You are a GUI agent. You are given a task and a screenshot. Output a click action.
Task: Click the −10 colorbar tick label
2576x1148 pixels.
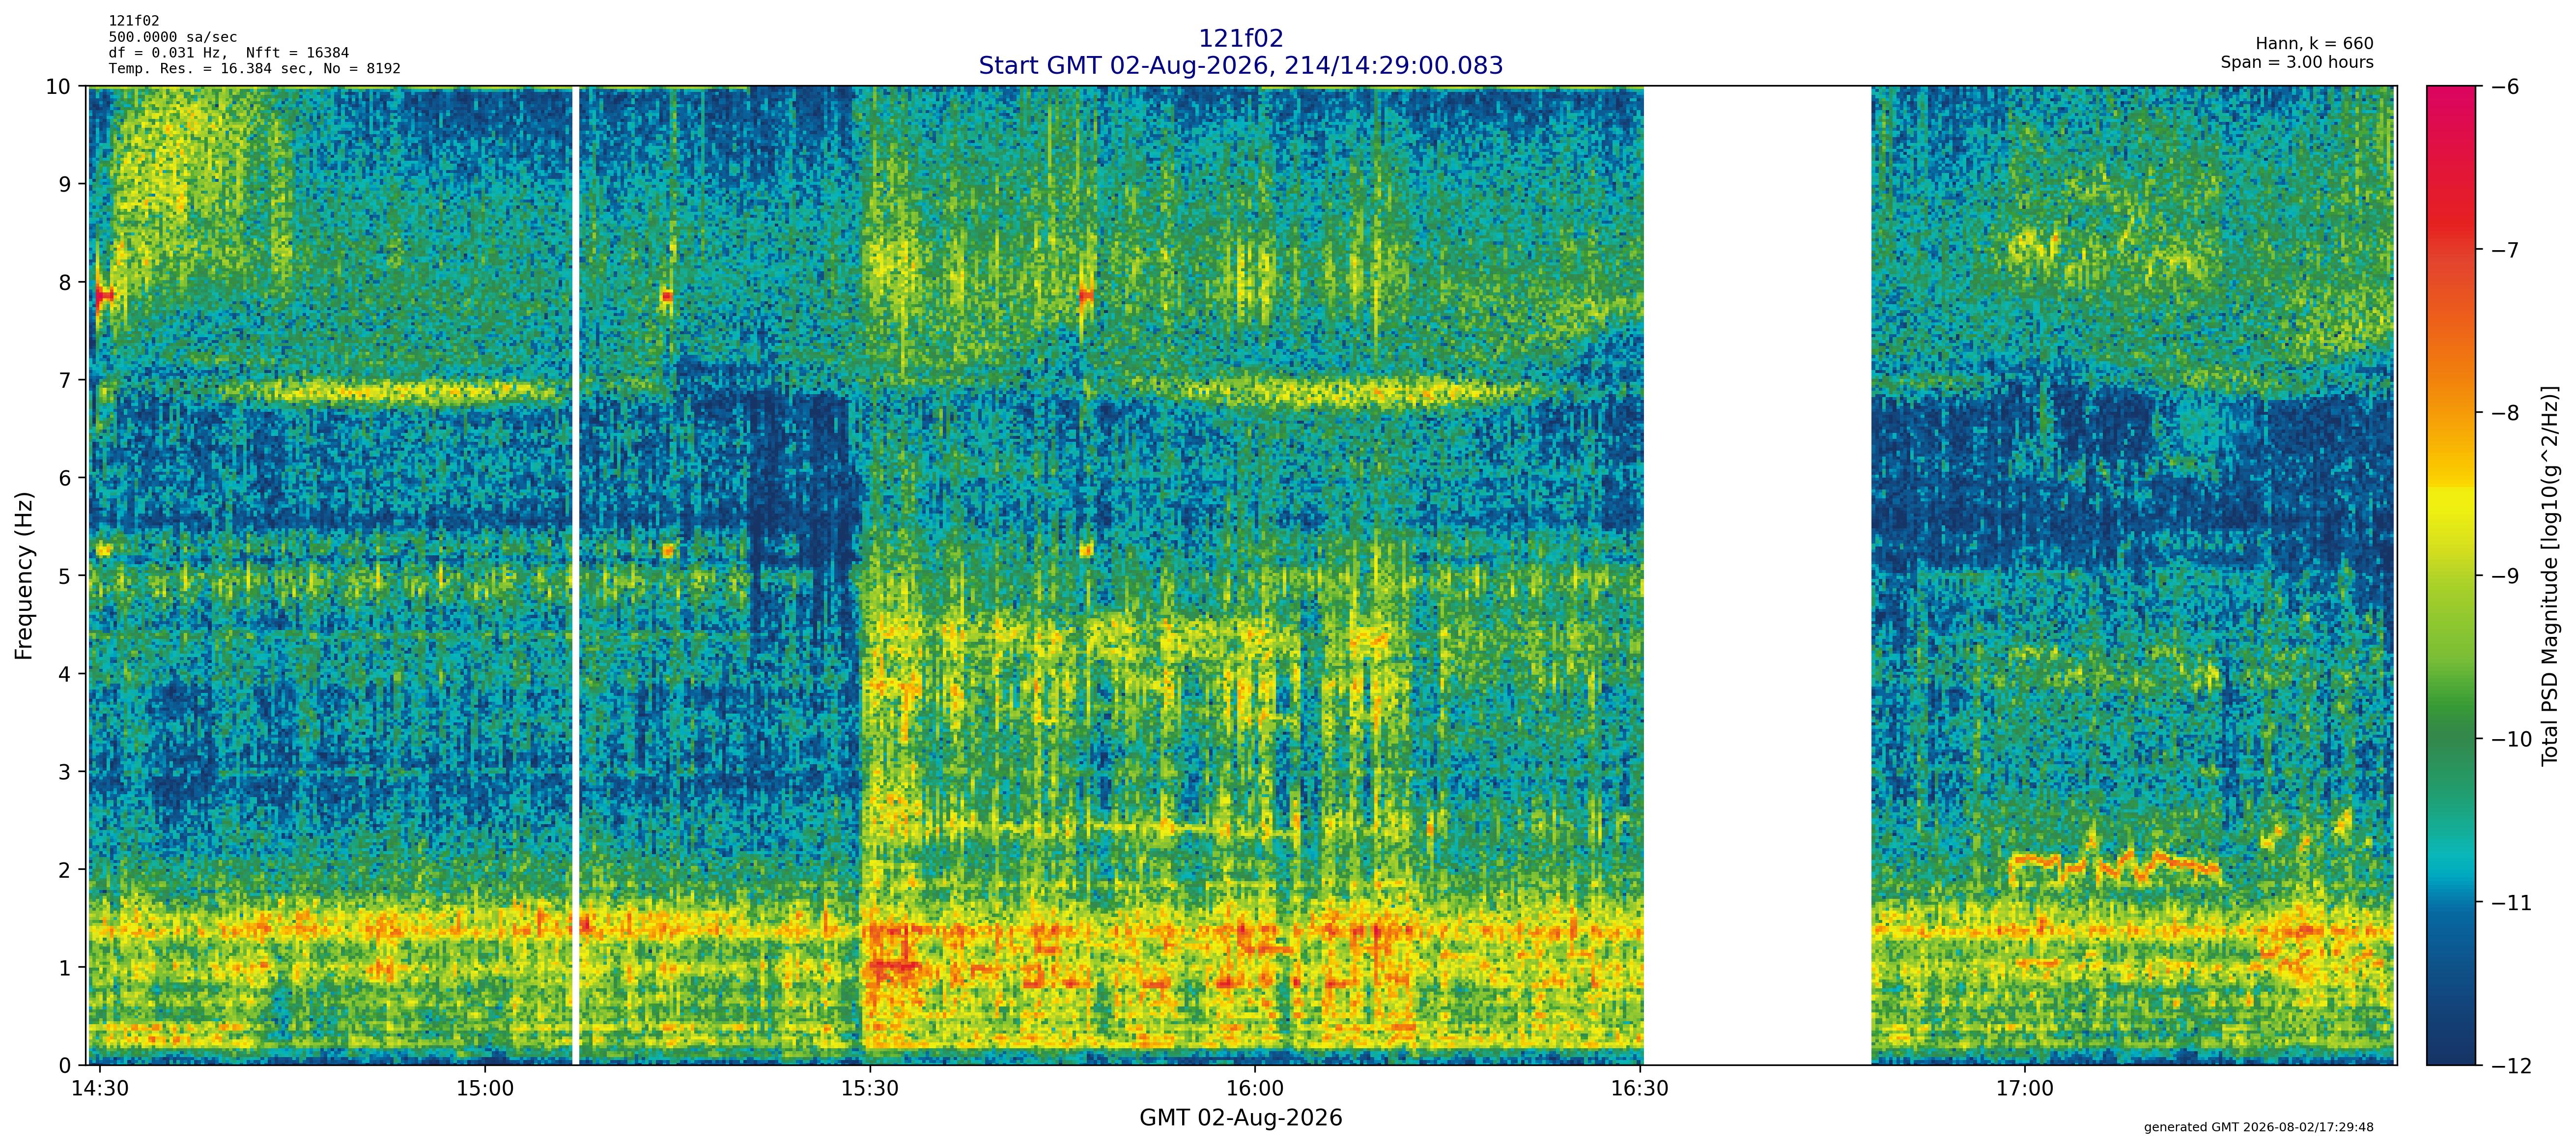coord(2510,739)
